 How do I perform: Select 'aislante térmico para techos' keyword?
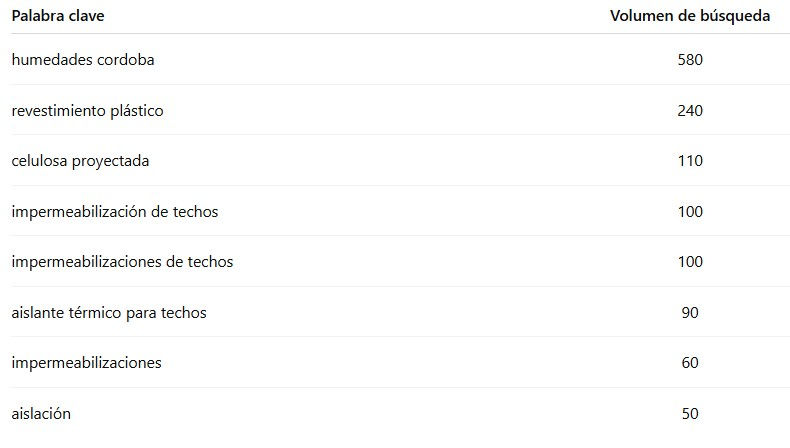pyautogui.click(x=109, y=313)
